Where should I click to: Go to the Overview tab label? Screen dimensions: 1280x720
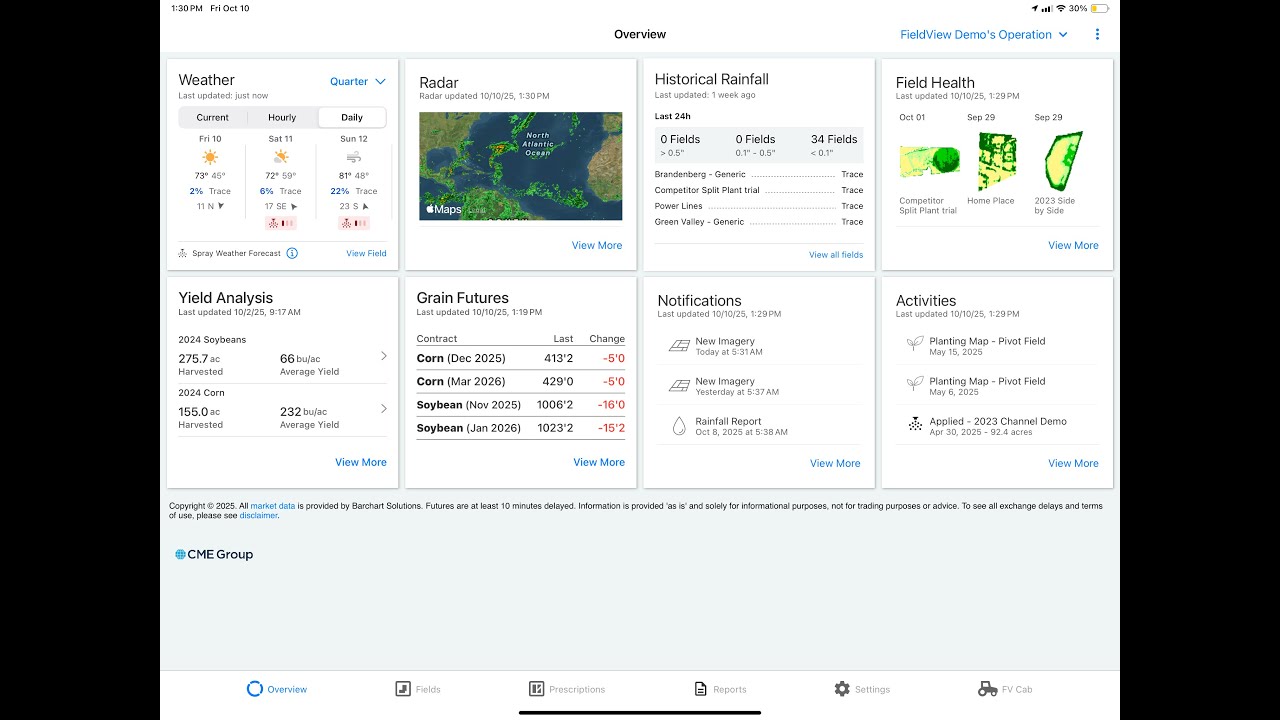tap(287, 690)
